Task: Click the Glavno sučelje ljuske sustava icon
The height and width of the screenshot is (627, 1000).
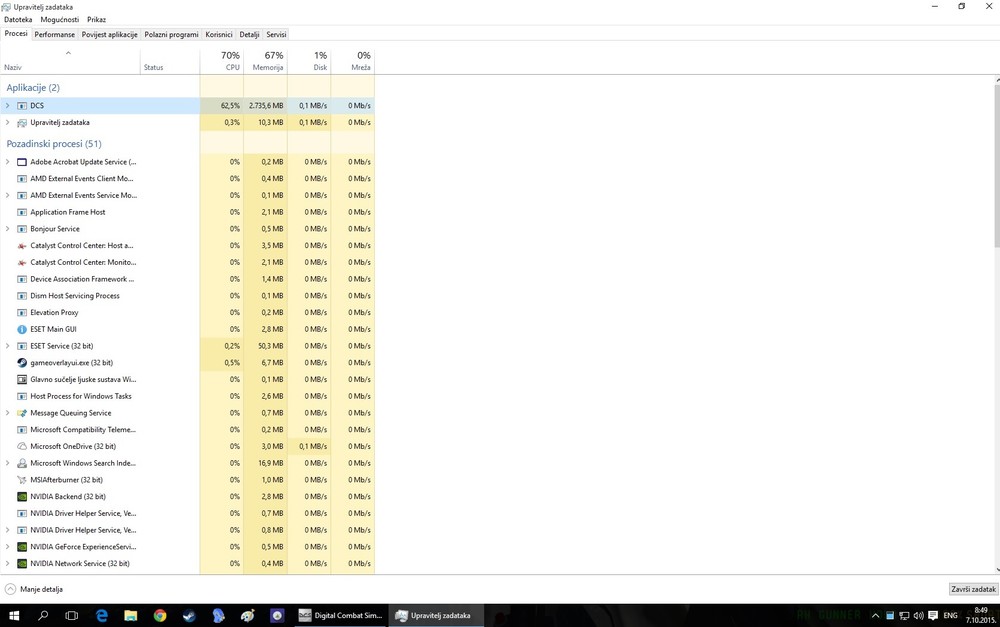Action: (x=22, y=380)
